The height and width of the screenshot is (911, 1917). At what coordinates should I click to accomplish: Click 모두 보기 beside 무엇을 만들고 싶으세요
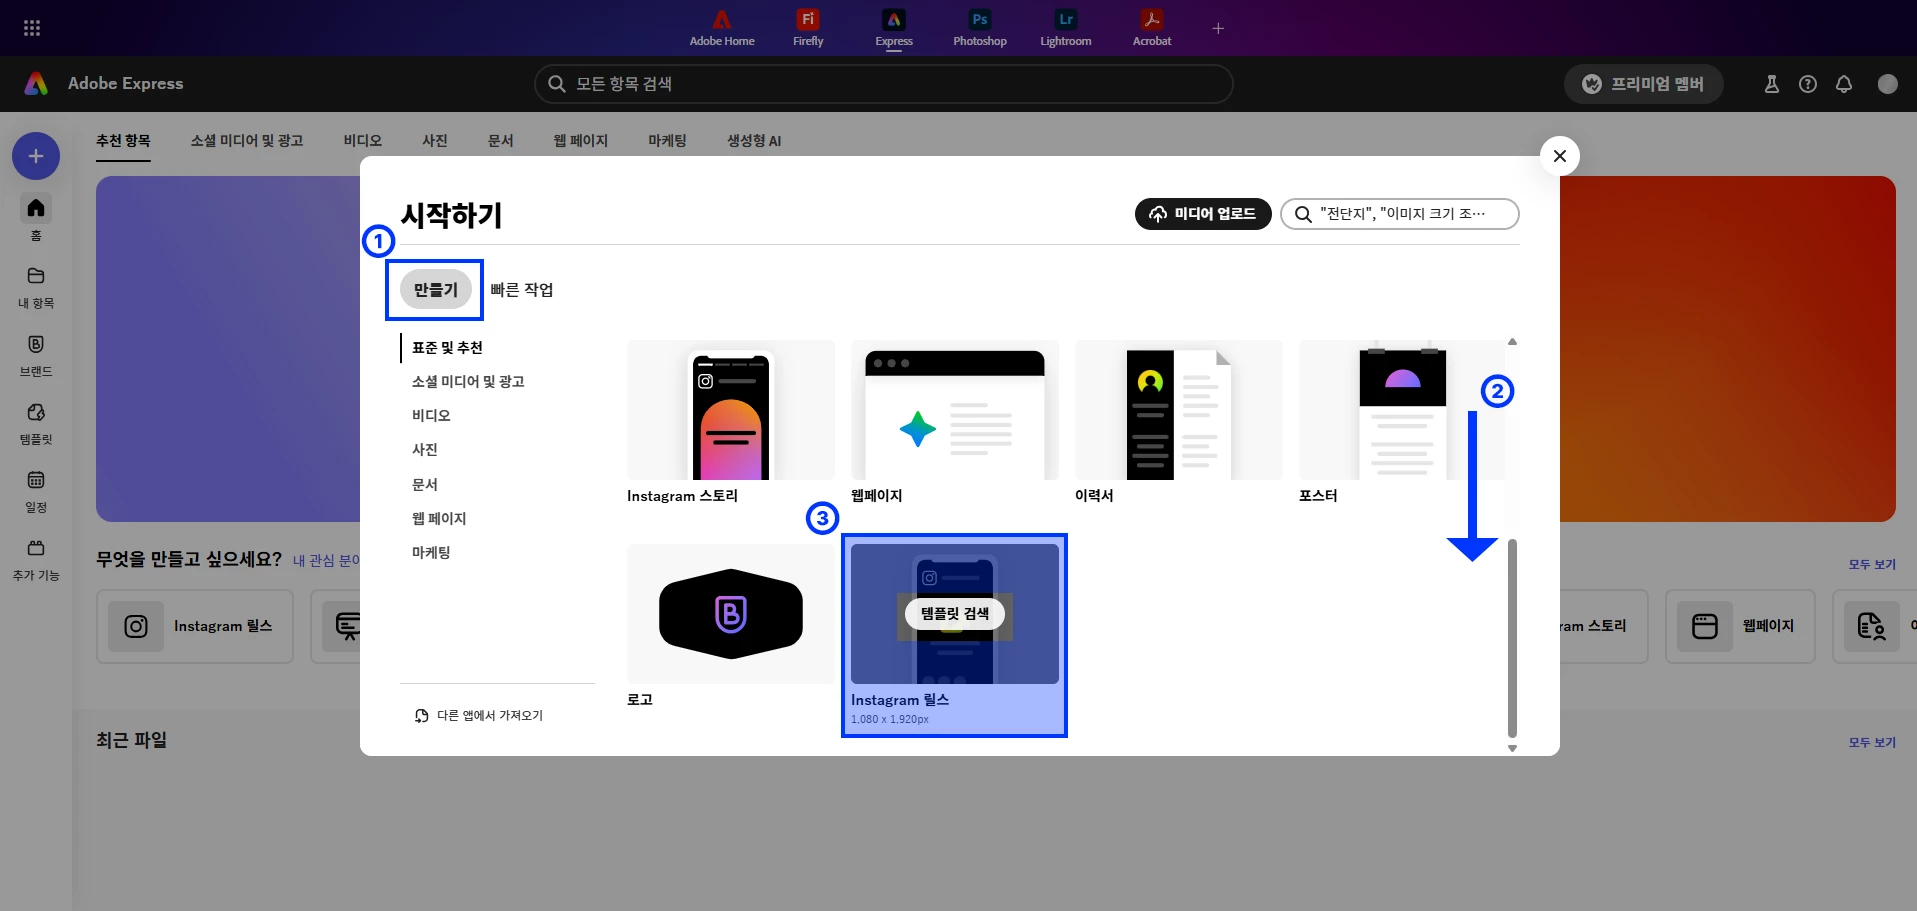[1872, 565]
